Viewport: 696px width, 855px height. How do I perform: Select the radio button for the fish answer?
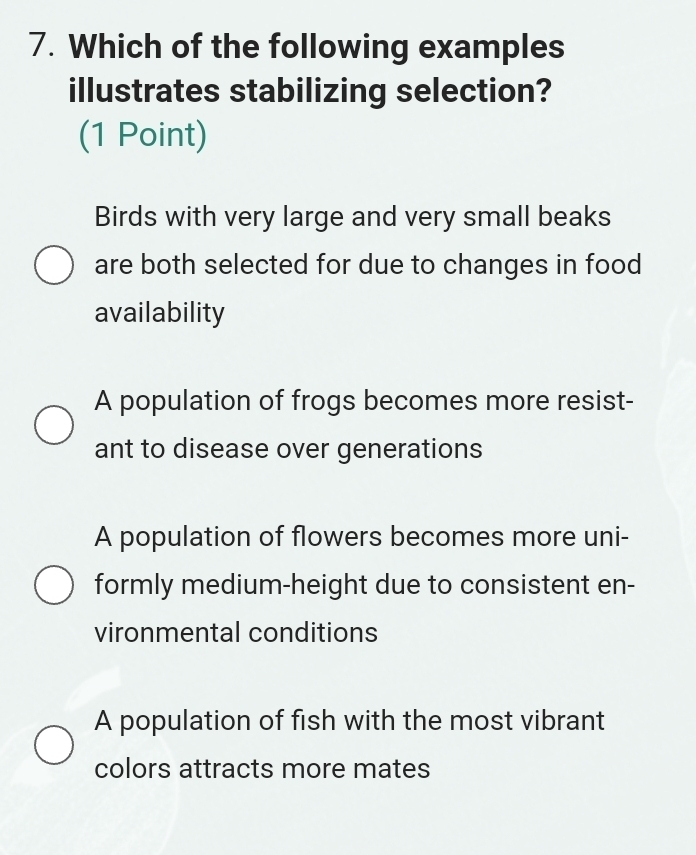54,745
